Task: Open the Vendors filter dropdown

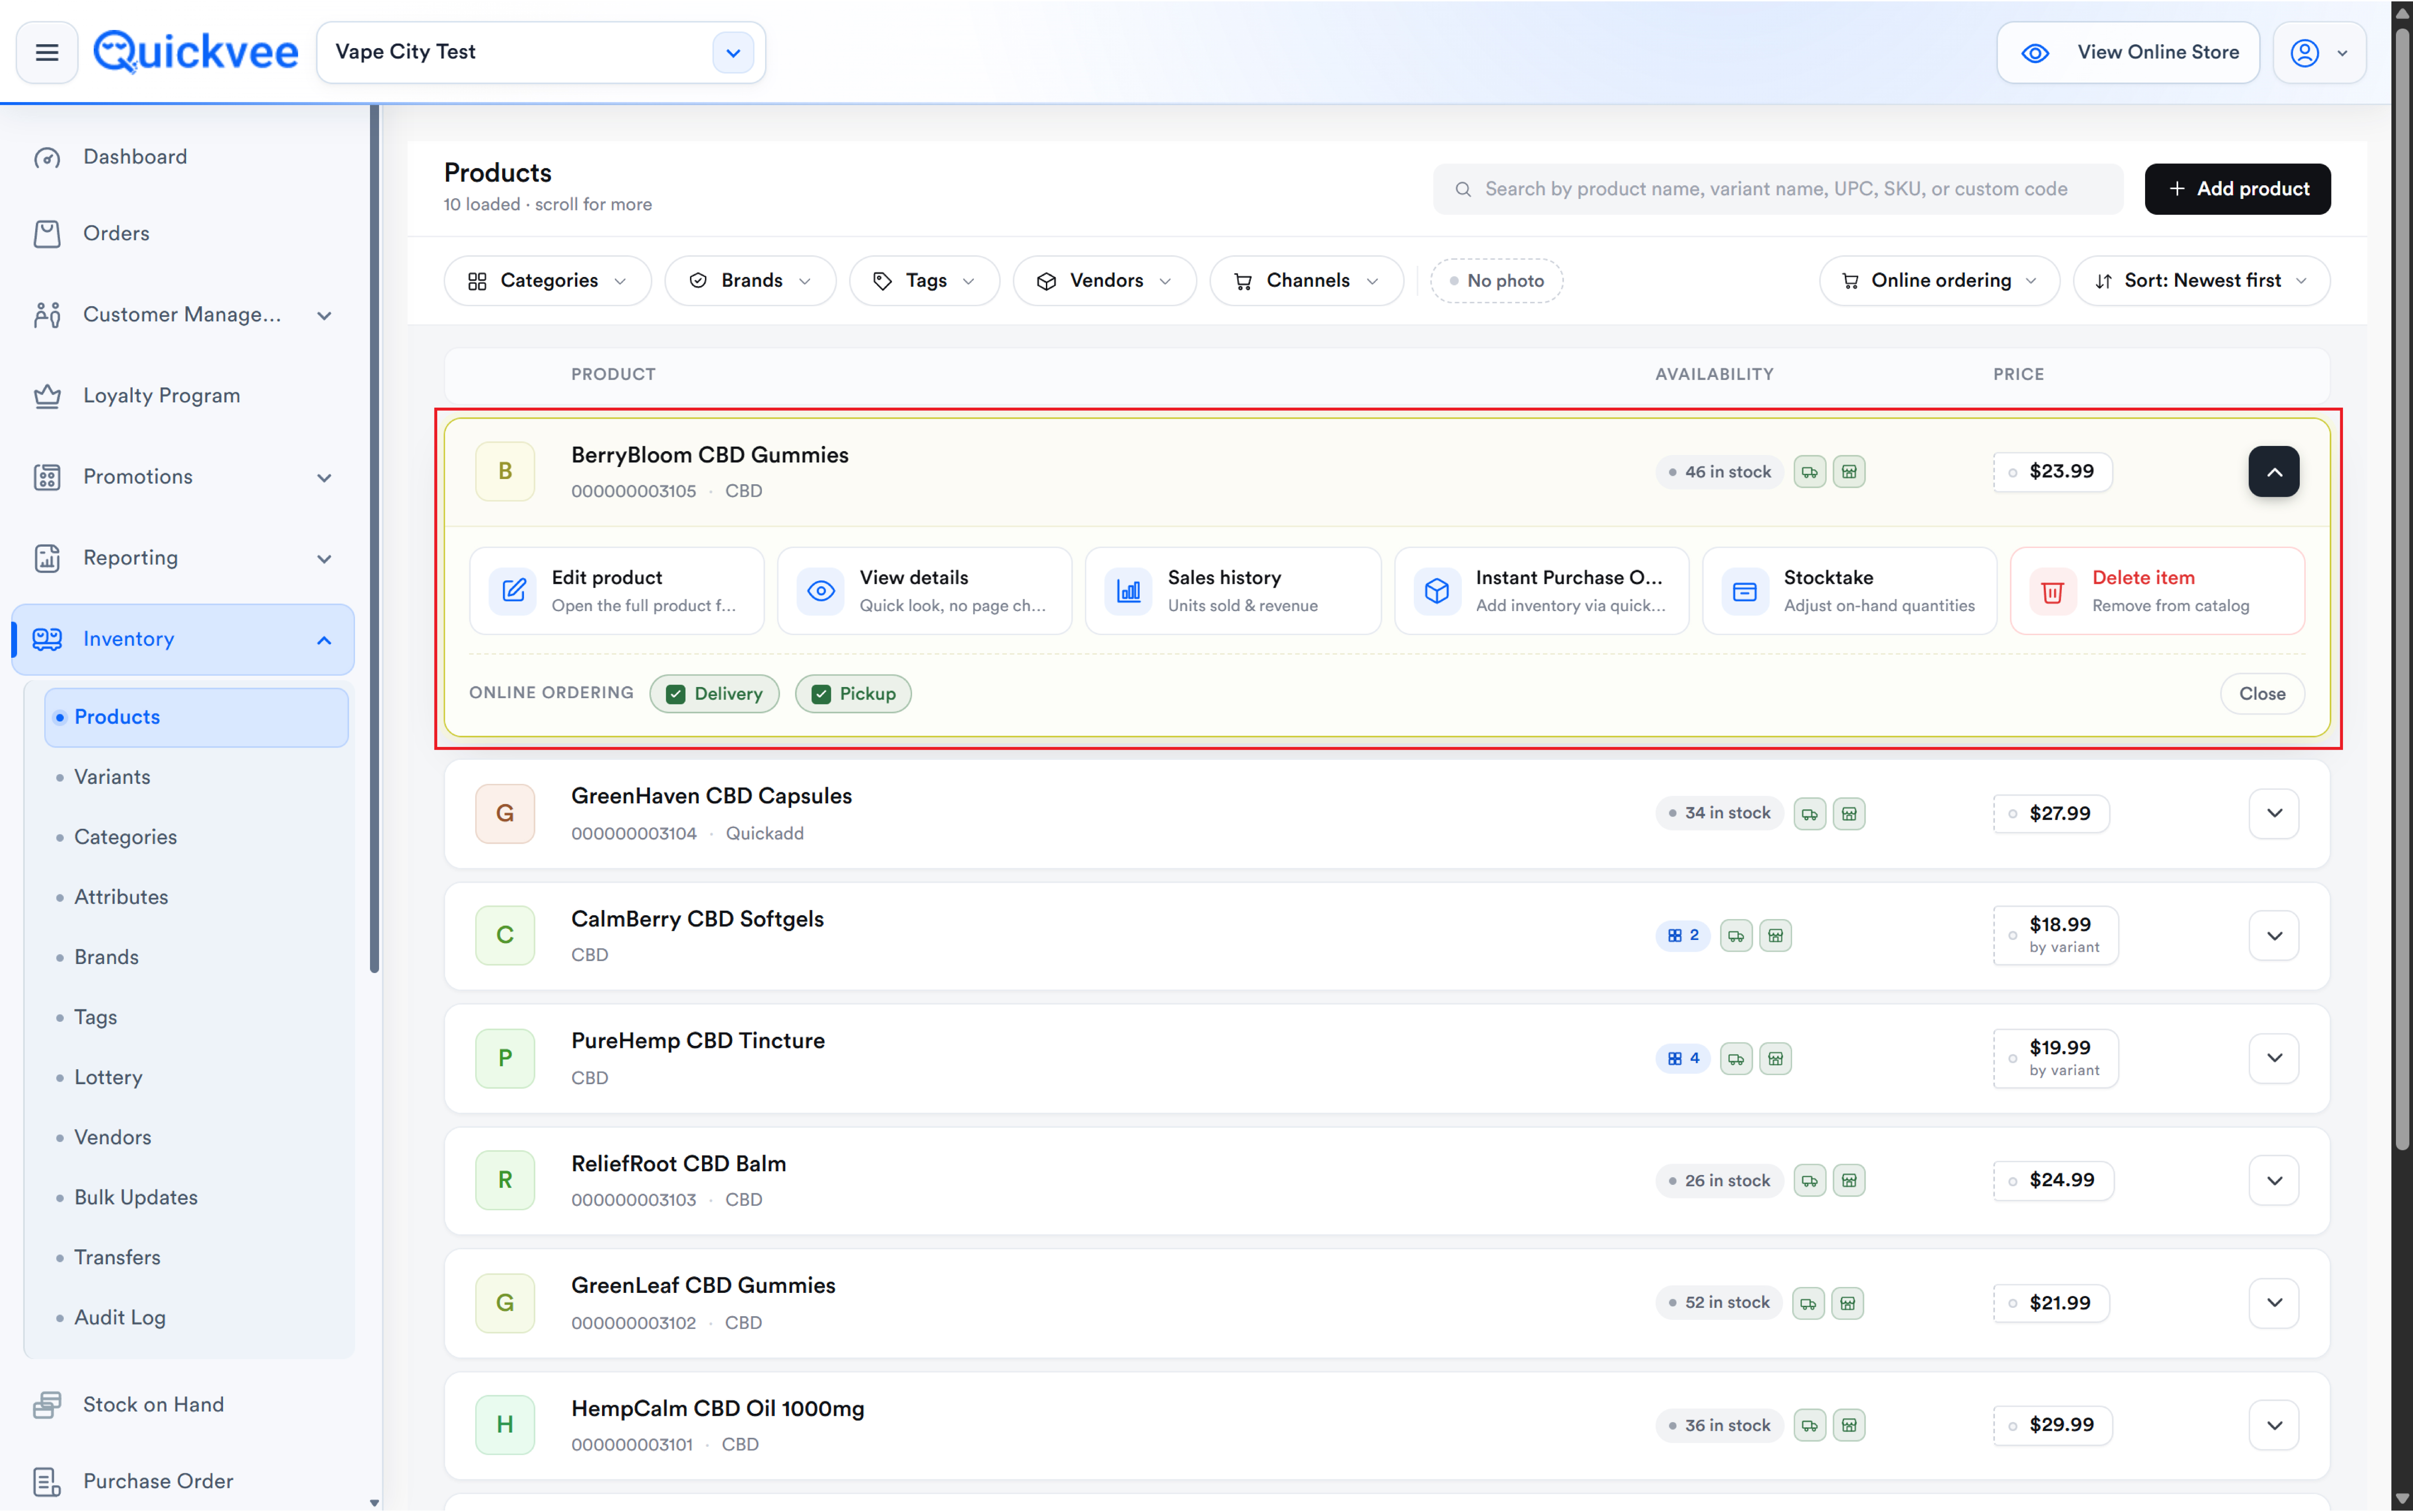Action: 1105,281
